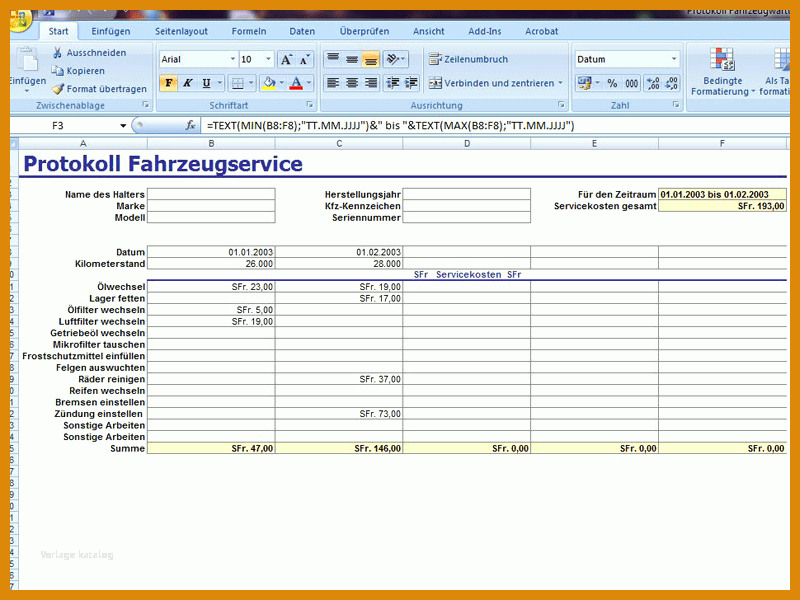This screenshot has height=600, width=800.
Task: Click Zeilenumbruch wrap text button
Action: [x=468, y=59]
